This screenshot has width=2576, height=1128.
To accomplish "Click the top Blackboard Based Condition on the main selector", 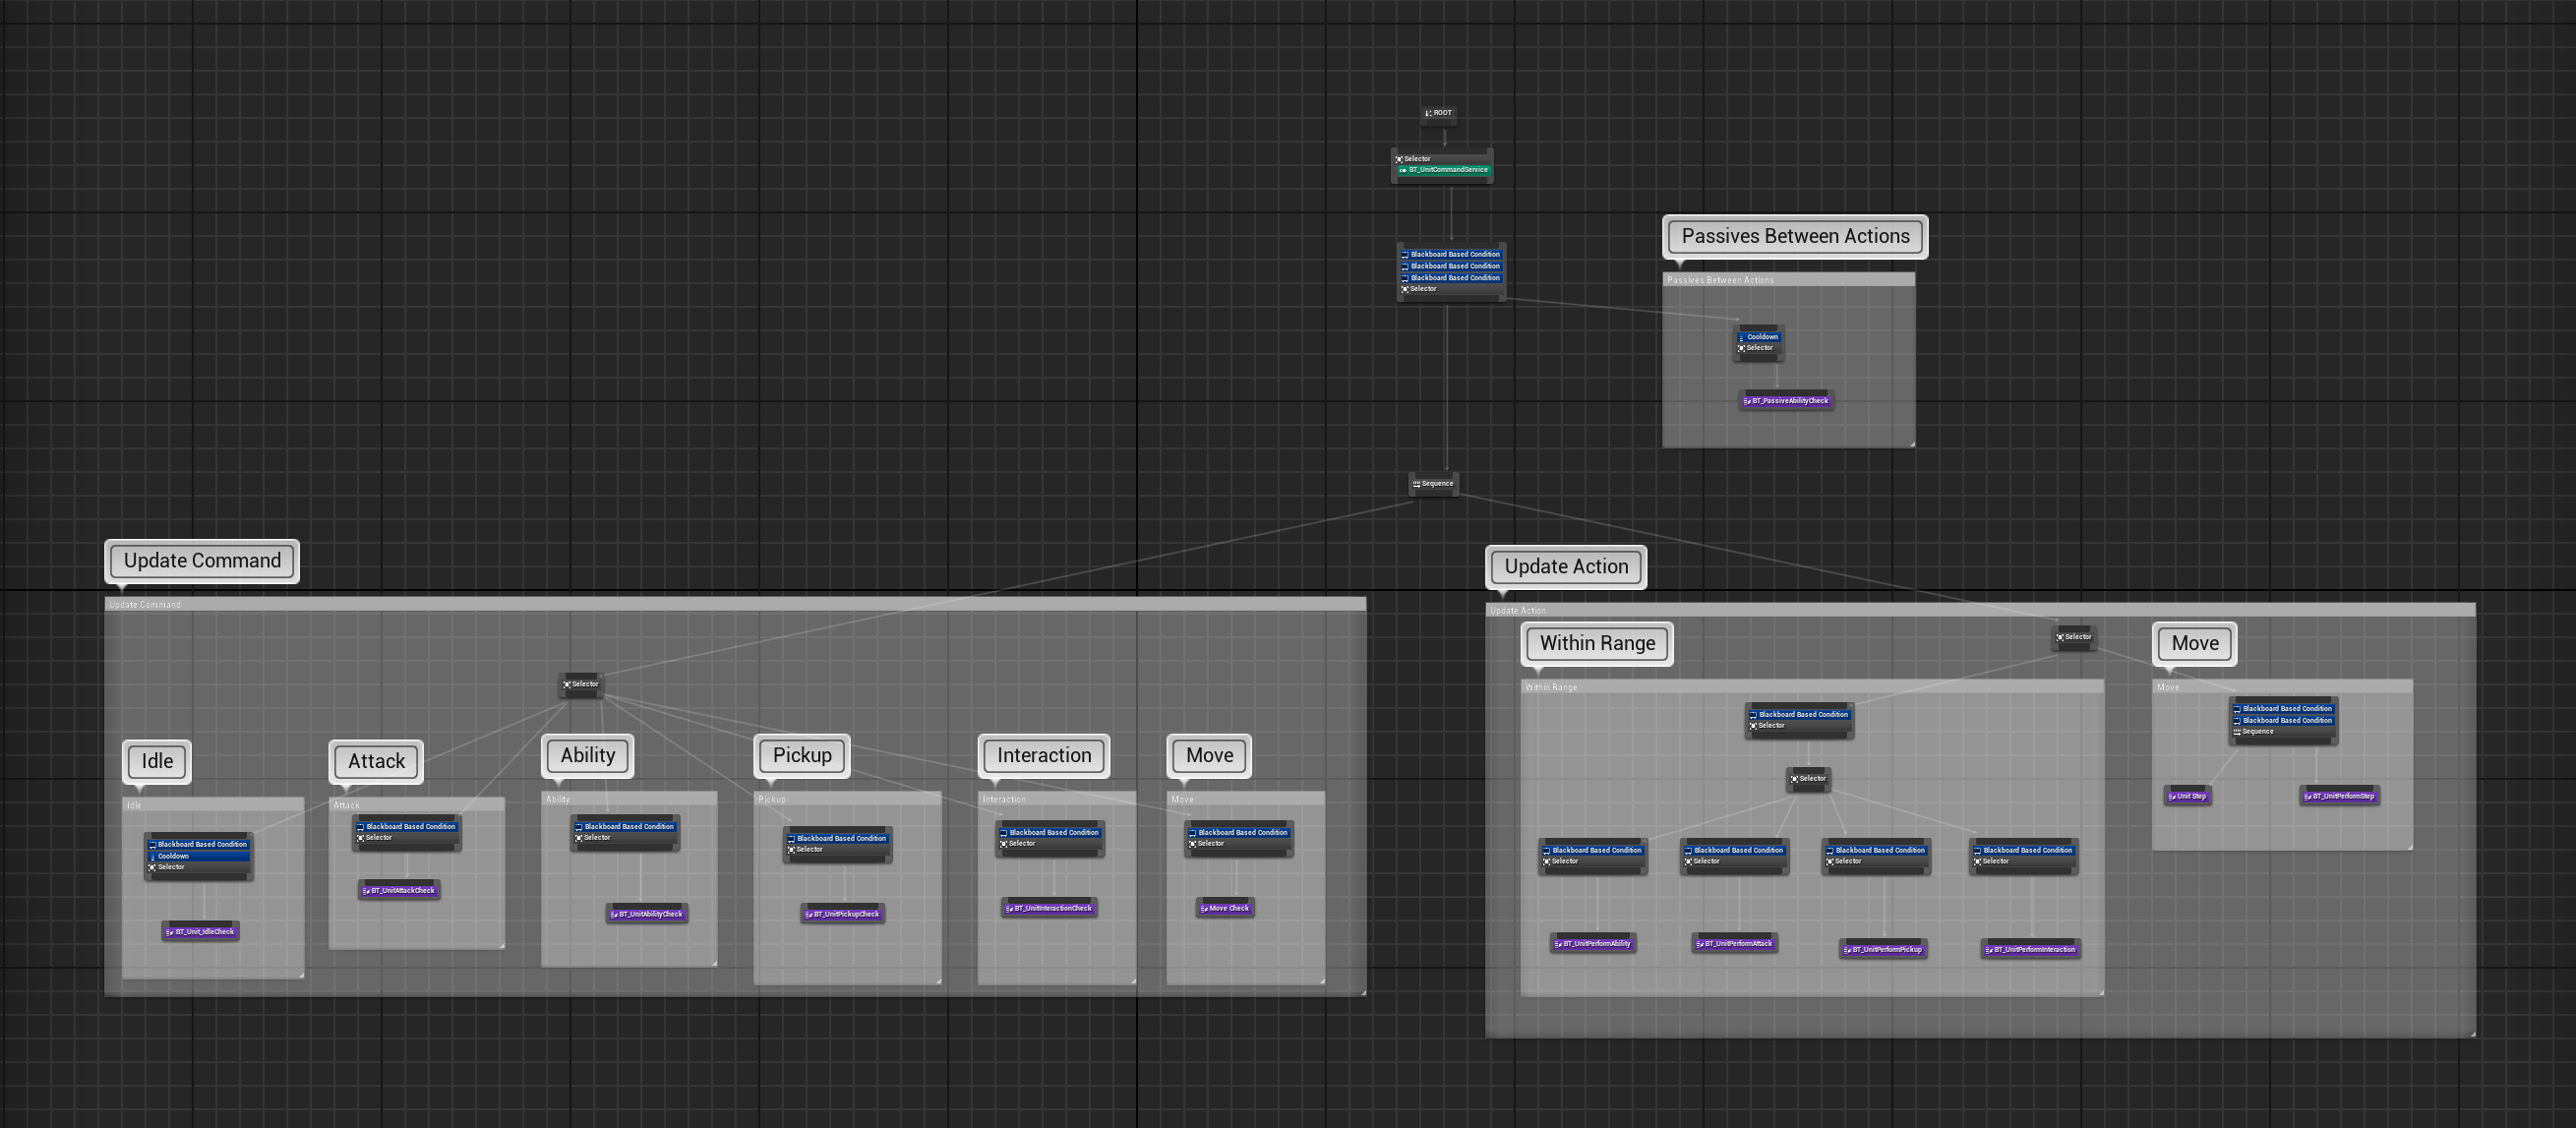I will click(1452, 254).
